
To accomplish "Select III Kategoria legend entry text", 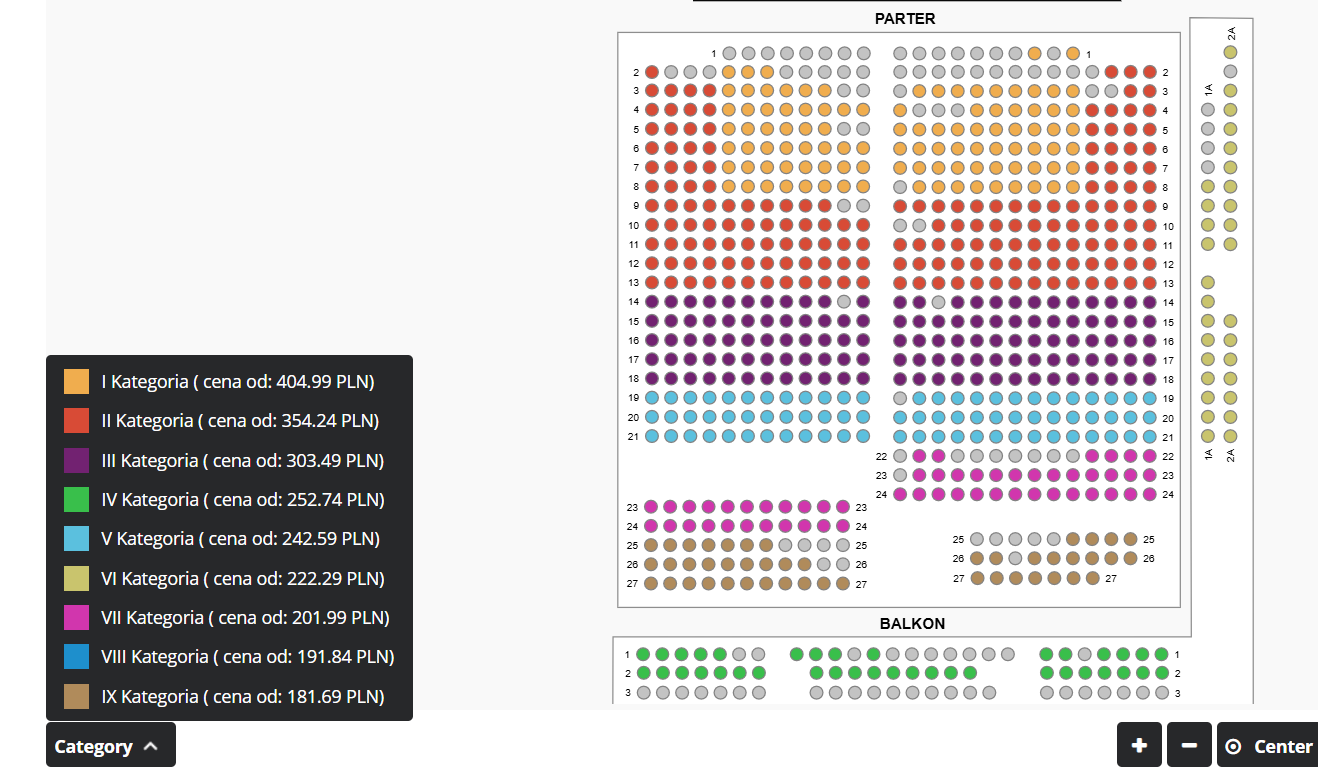I will click(242, 460).
